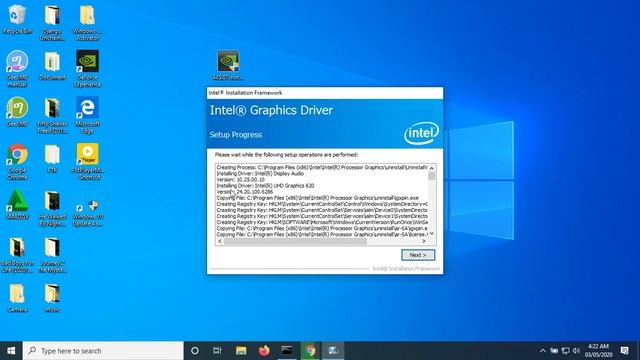Viewport: 640px width, 360px height.
Task: Show hidden system tray icons
Action: (x=542, y=351)
